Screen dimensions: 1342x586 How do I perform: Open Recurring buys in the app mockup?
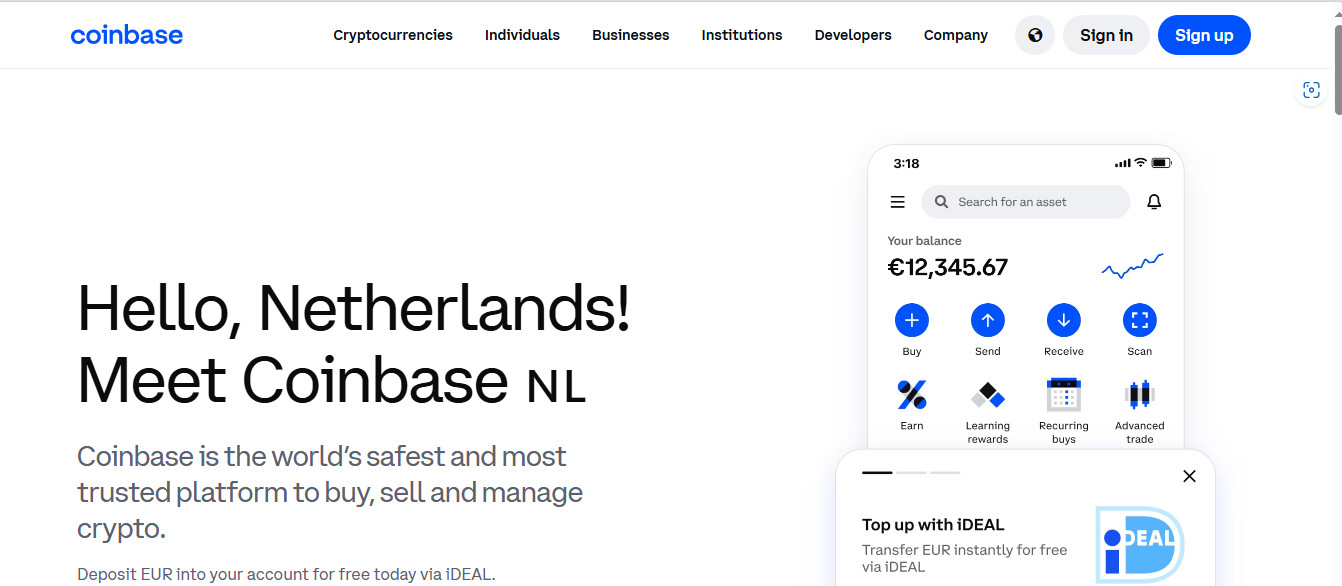pos(1063,396)
